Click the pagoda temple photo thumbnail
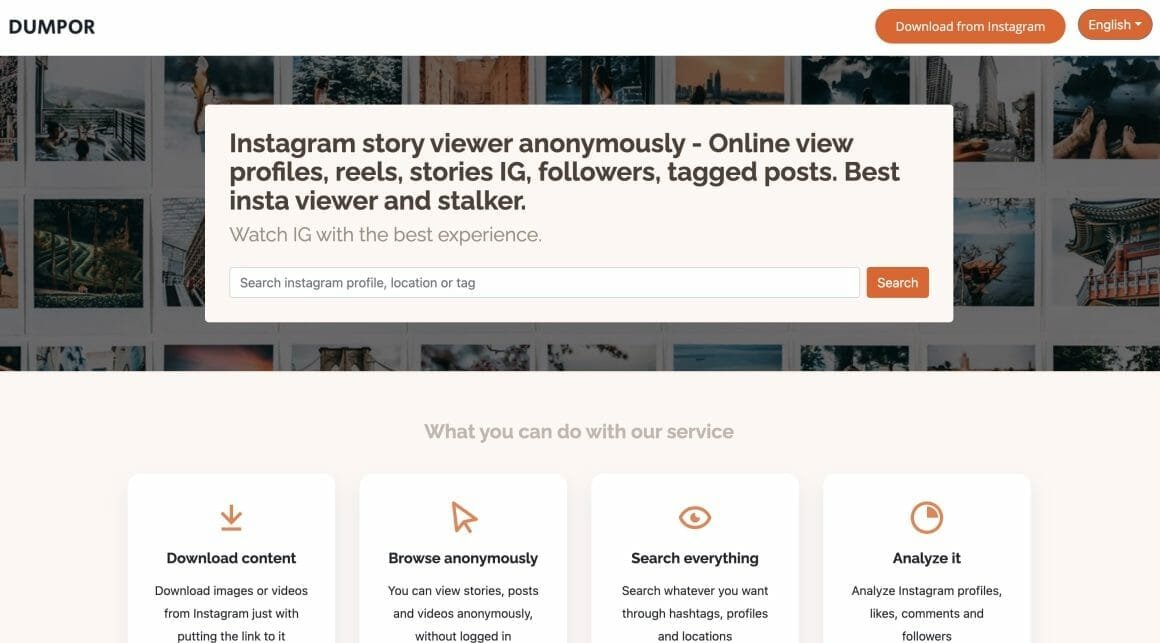Viewport: 1160px width, 643px height. point(1106,252)
